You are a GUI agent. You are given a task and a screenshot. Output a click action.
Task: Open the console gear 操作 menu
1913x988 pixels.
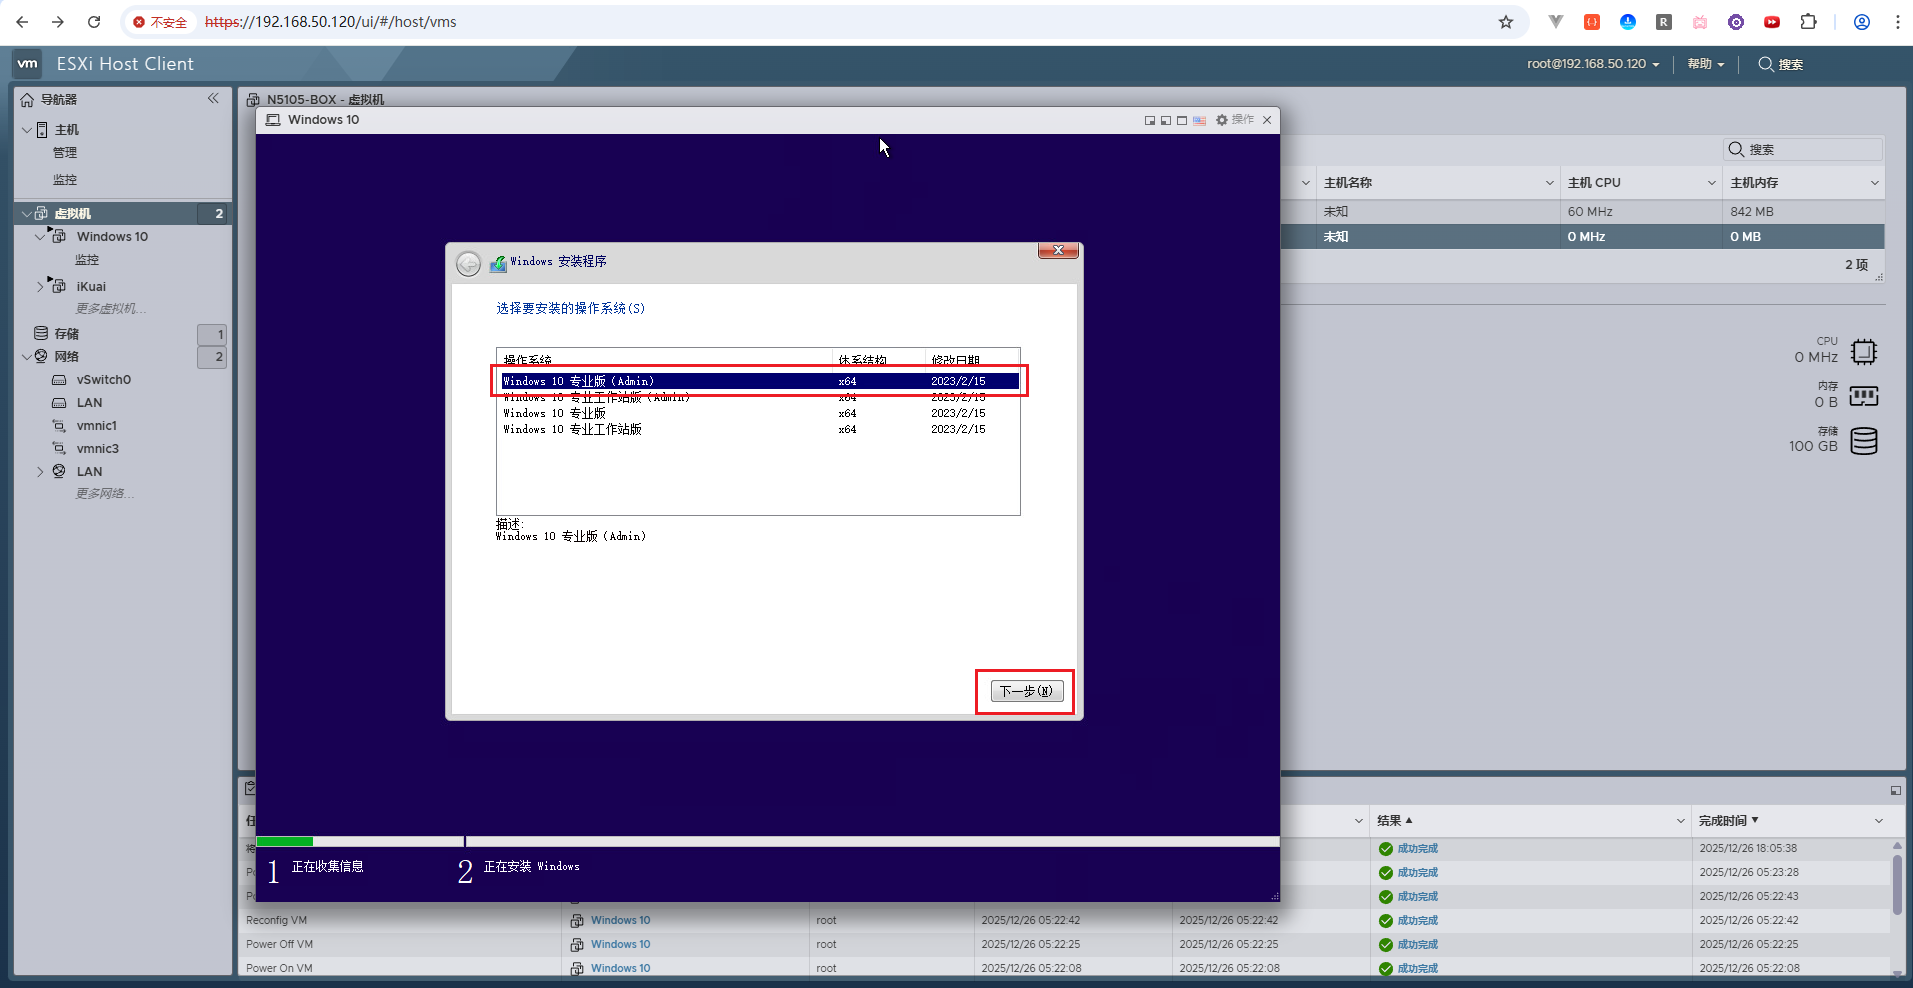coord(1235,120)
